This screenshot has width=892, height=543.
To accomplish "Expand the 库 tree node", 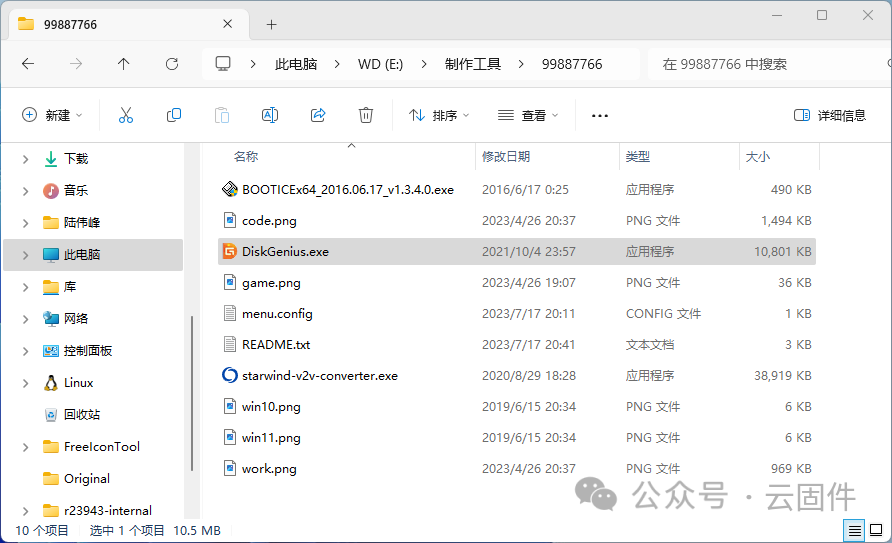I will [25, 287].
